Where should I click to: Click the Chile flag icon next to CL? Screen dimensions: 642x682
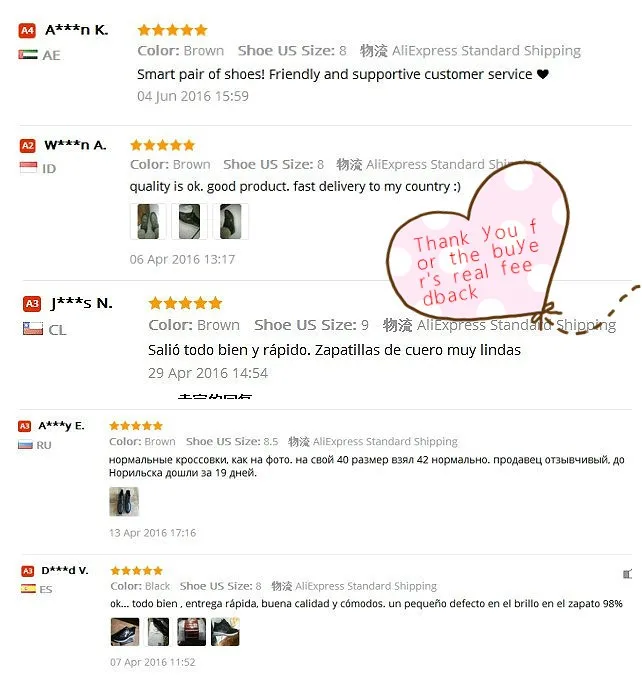point(33,328)
